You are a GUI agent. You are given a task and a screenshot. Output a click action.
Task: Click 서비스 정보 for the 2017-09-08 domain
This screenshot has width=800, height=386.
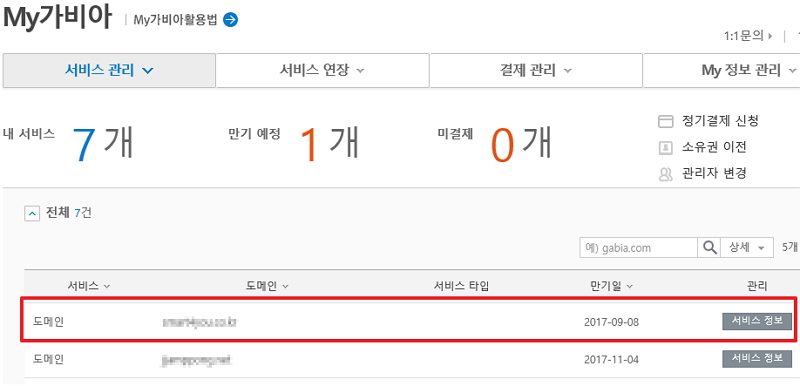click(757, 322)
